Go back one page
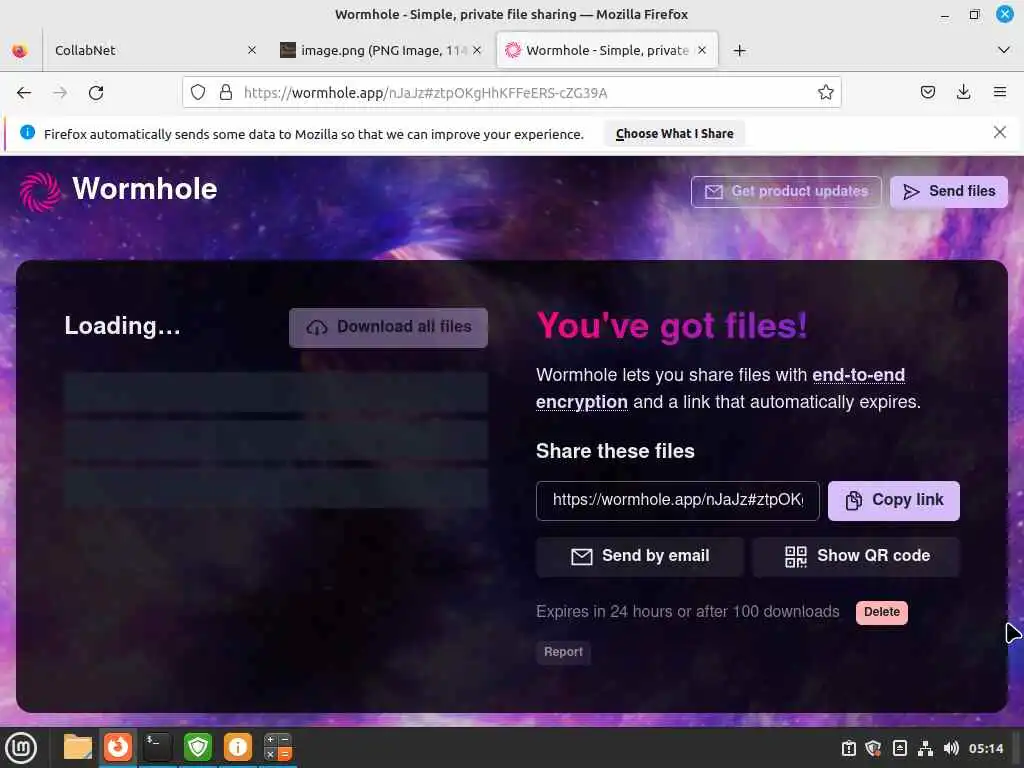The height and width of the screenshot is (768, 1024). tap(24, 93)
